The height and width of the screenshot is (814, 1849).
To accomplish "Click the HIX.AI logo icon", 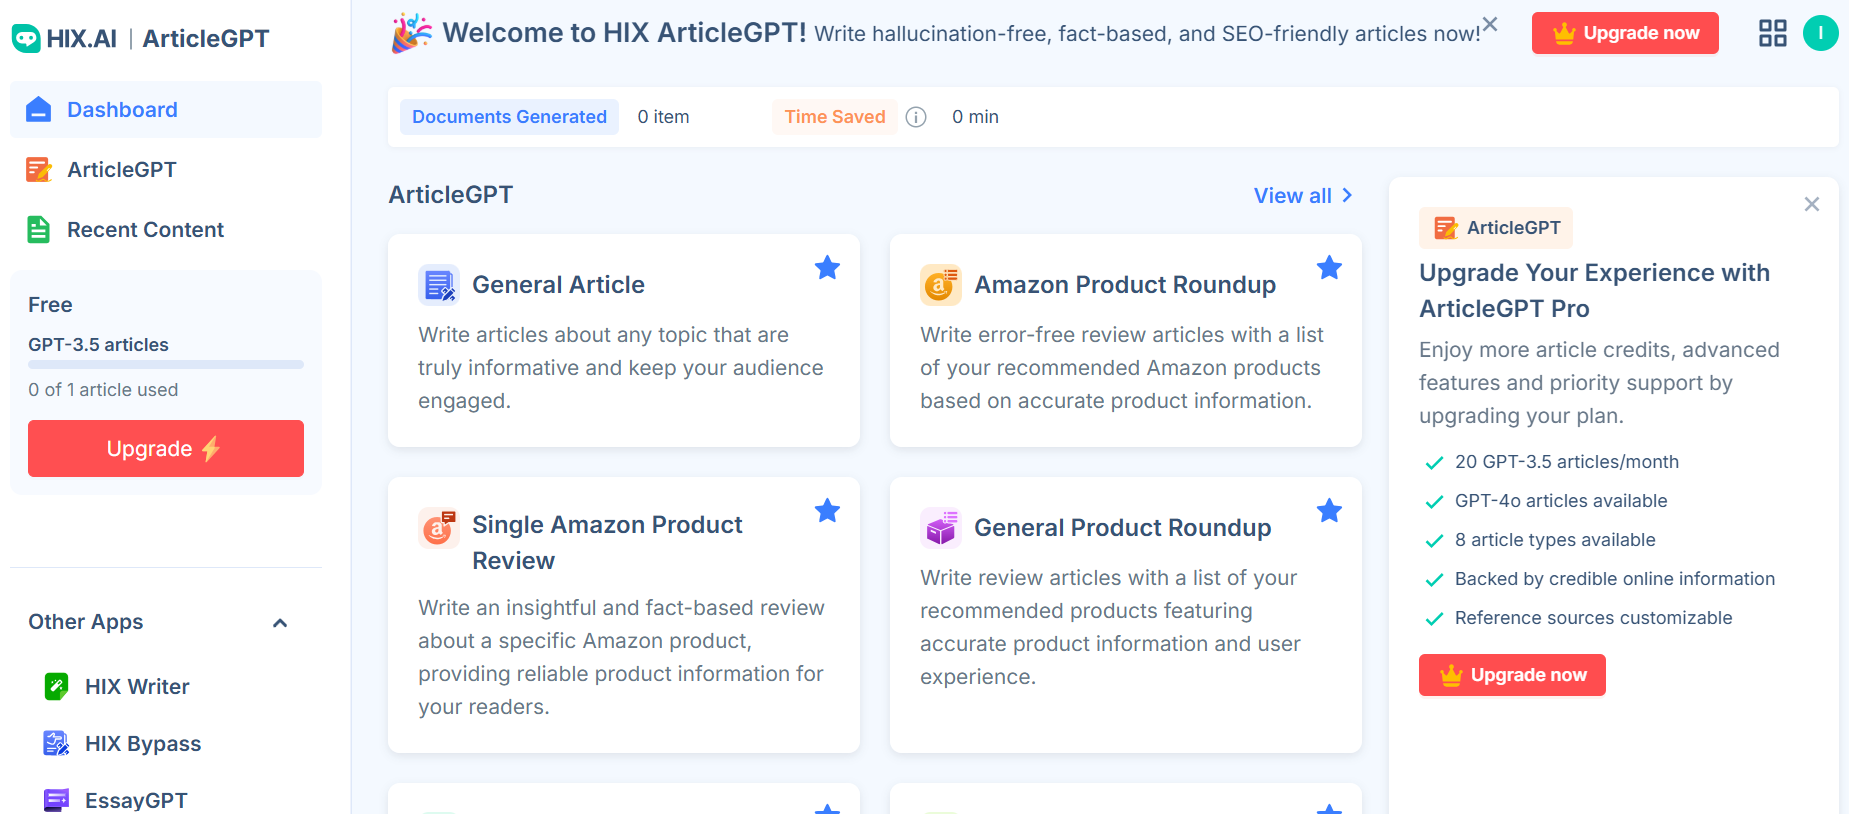I will [x=26, y=39].
